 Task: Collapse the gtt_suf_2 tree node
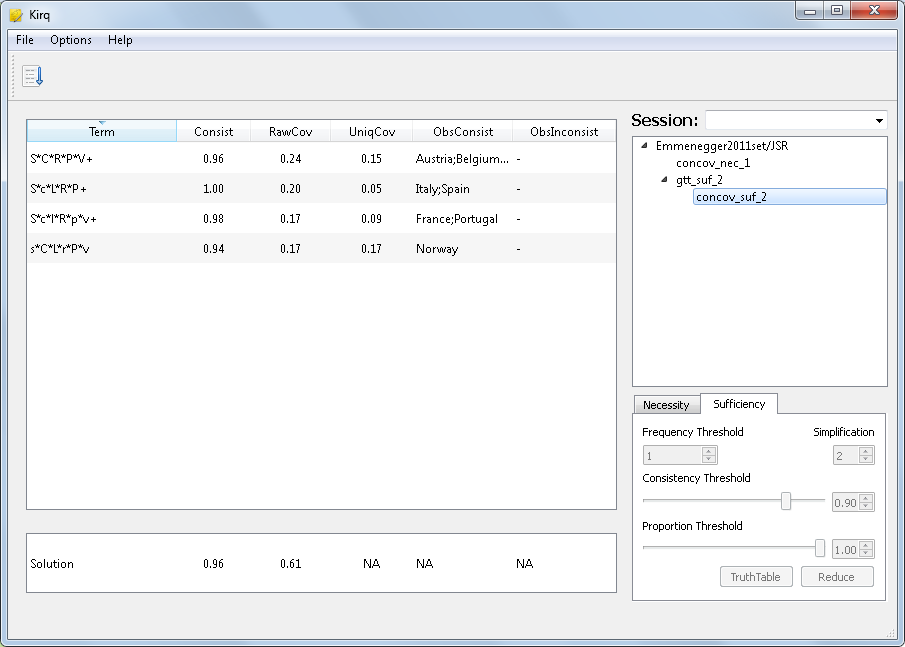[664, 180]
